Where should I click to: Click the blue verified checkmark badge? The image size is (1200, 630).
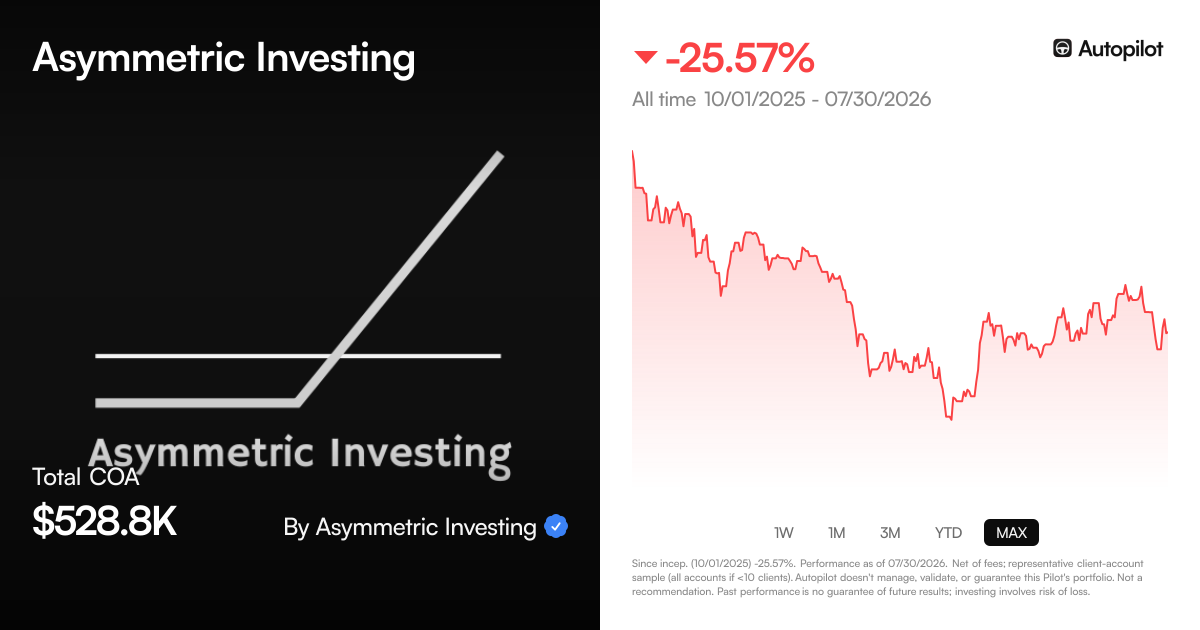(x=556, y=526)
